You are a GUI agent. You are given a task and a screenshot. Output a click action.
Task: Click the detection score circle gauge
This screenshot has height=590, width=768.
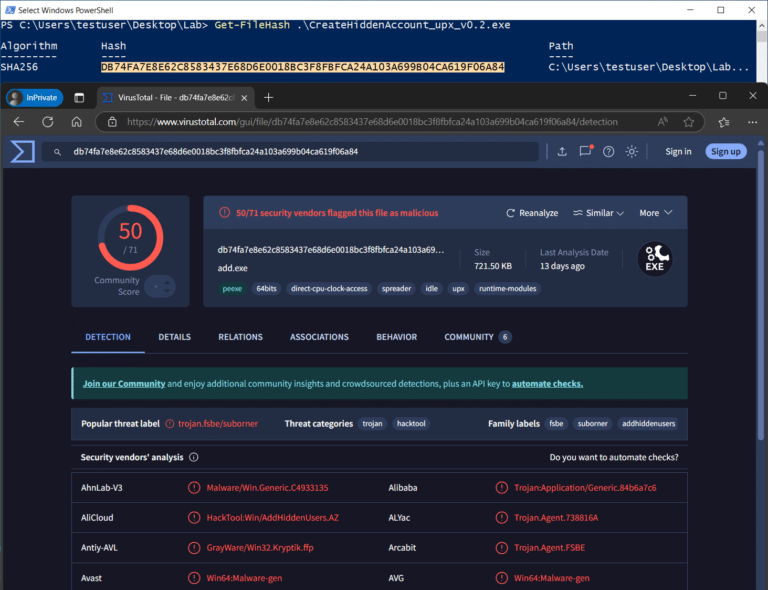130,238
